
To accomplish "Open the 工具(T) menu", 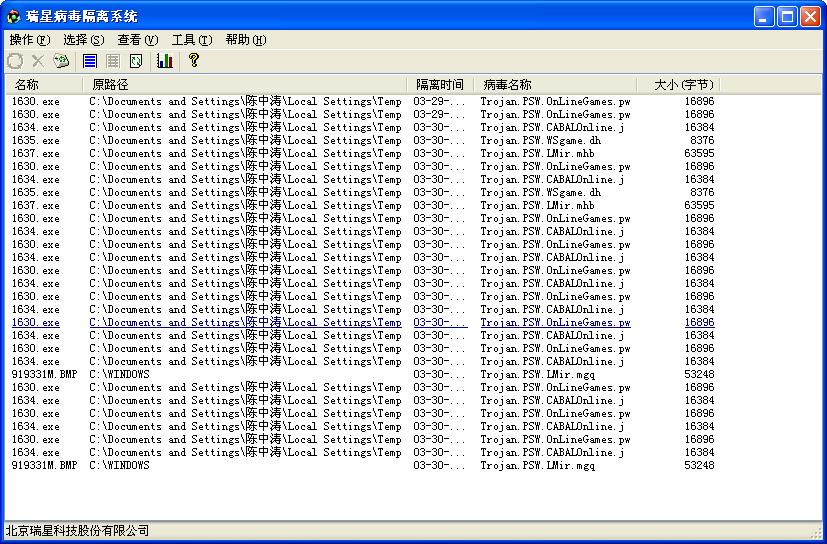I will tap(192, 40).
